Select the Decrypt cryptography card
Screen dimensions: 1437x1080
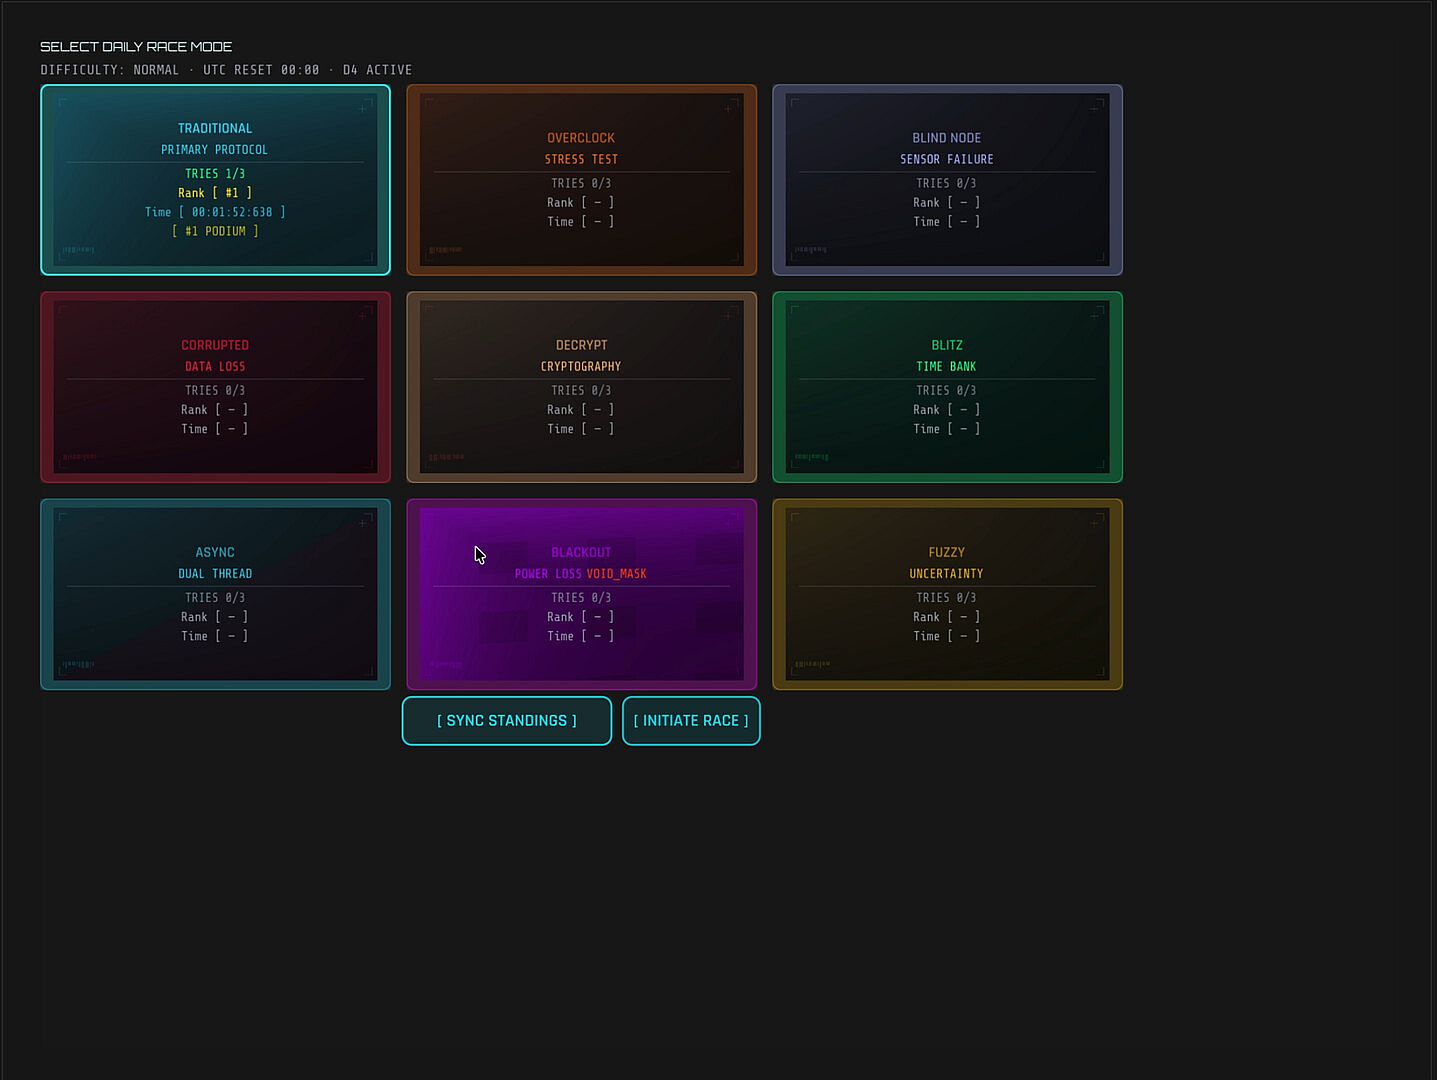(581, 387)
